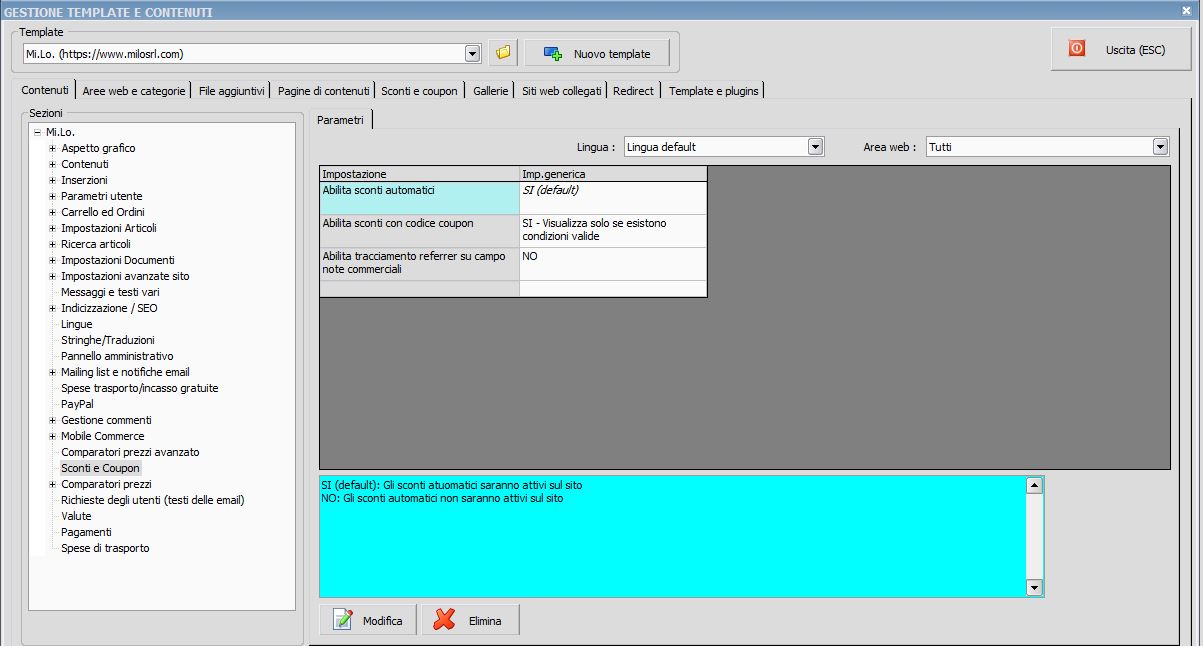Click the yellow folder icon beside template dropdown
Screen dimensions: 1203x646
[x=503, y=53]
